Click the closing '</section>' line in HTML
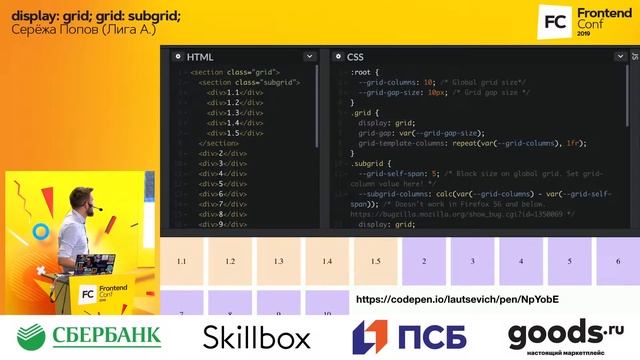The width and height of the screenshot is (640, 360). point(219,143)
